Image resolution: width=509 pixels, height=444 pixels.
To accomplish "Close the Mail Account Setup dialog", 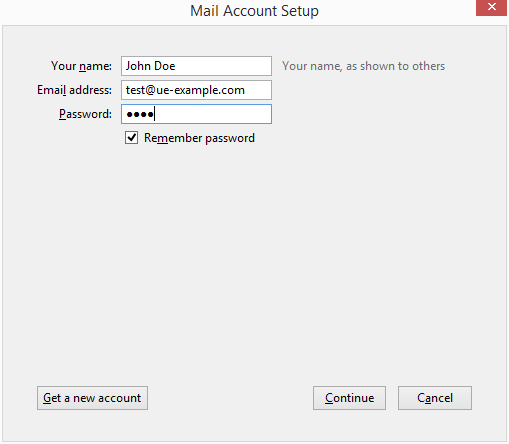I will point(492,7).
